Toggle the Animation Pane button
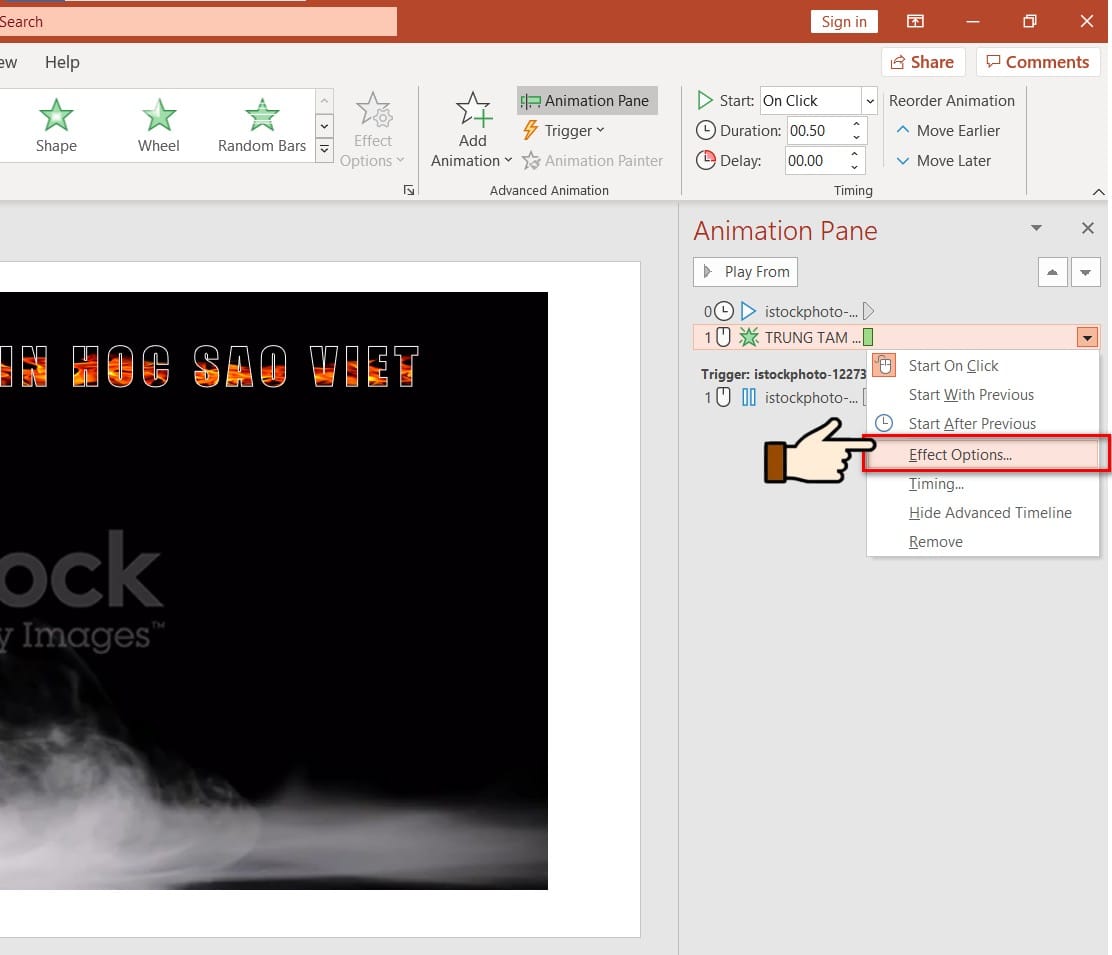1112x955 pixels. (587, 101)
